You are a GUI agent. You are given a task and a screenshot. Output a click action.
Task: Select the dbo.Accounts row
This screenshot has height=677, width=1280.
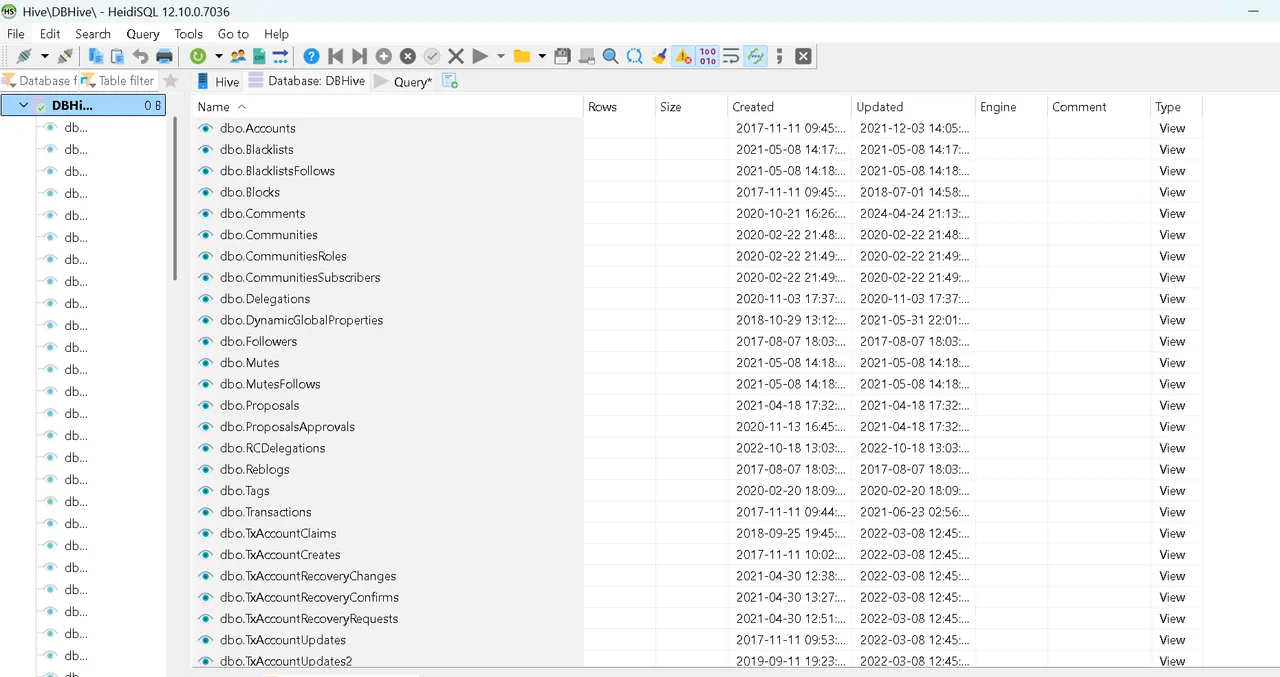coord(697,128)
